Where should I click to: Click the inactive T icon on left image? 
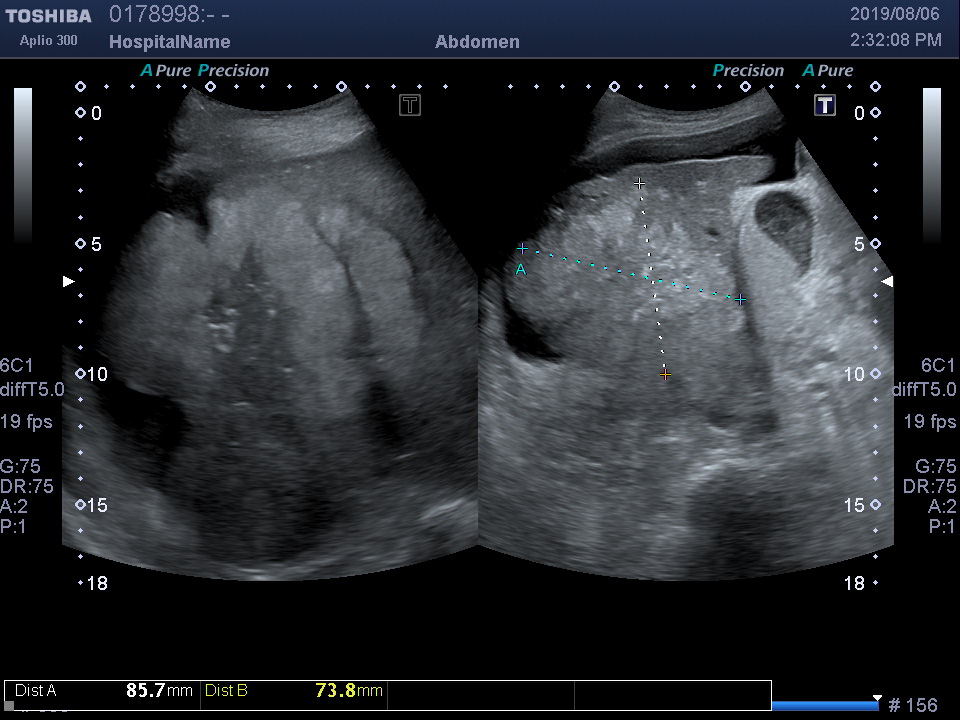click(410, 105)
